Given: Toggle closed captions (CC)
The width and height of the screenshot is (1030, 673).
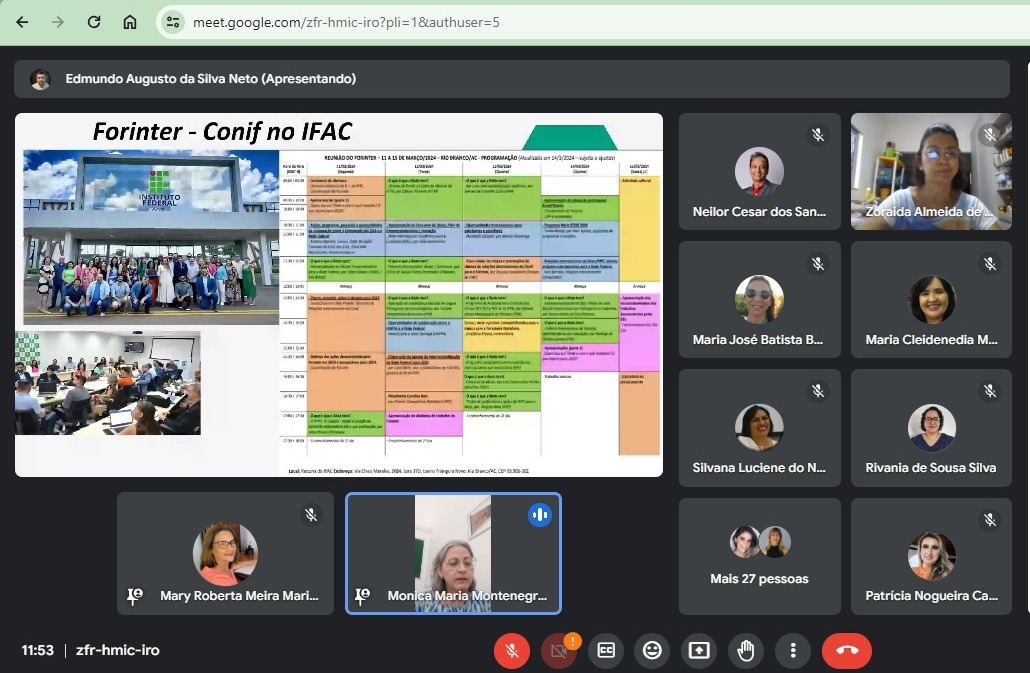Looking at the screenshot, I should click(605, 650).
